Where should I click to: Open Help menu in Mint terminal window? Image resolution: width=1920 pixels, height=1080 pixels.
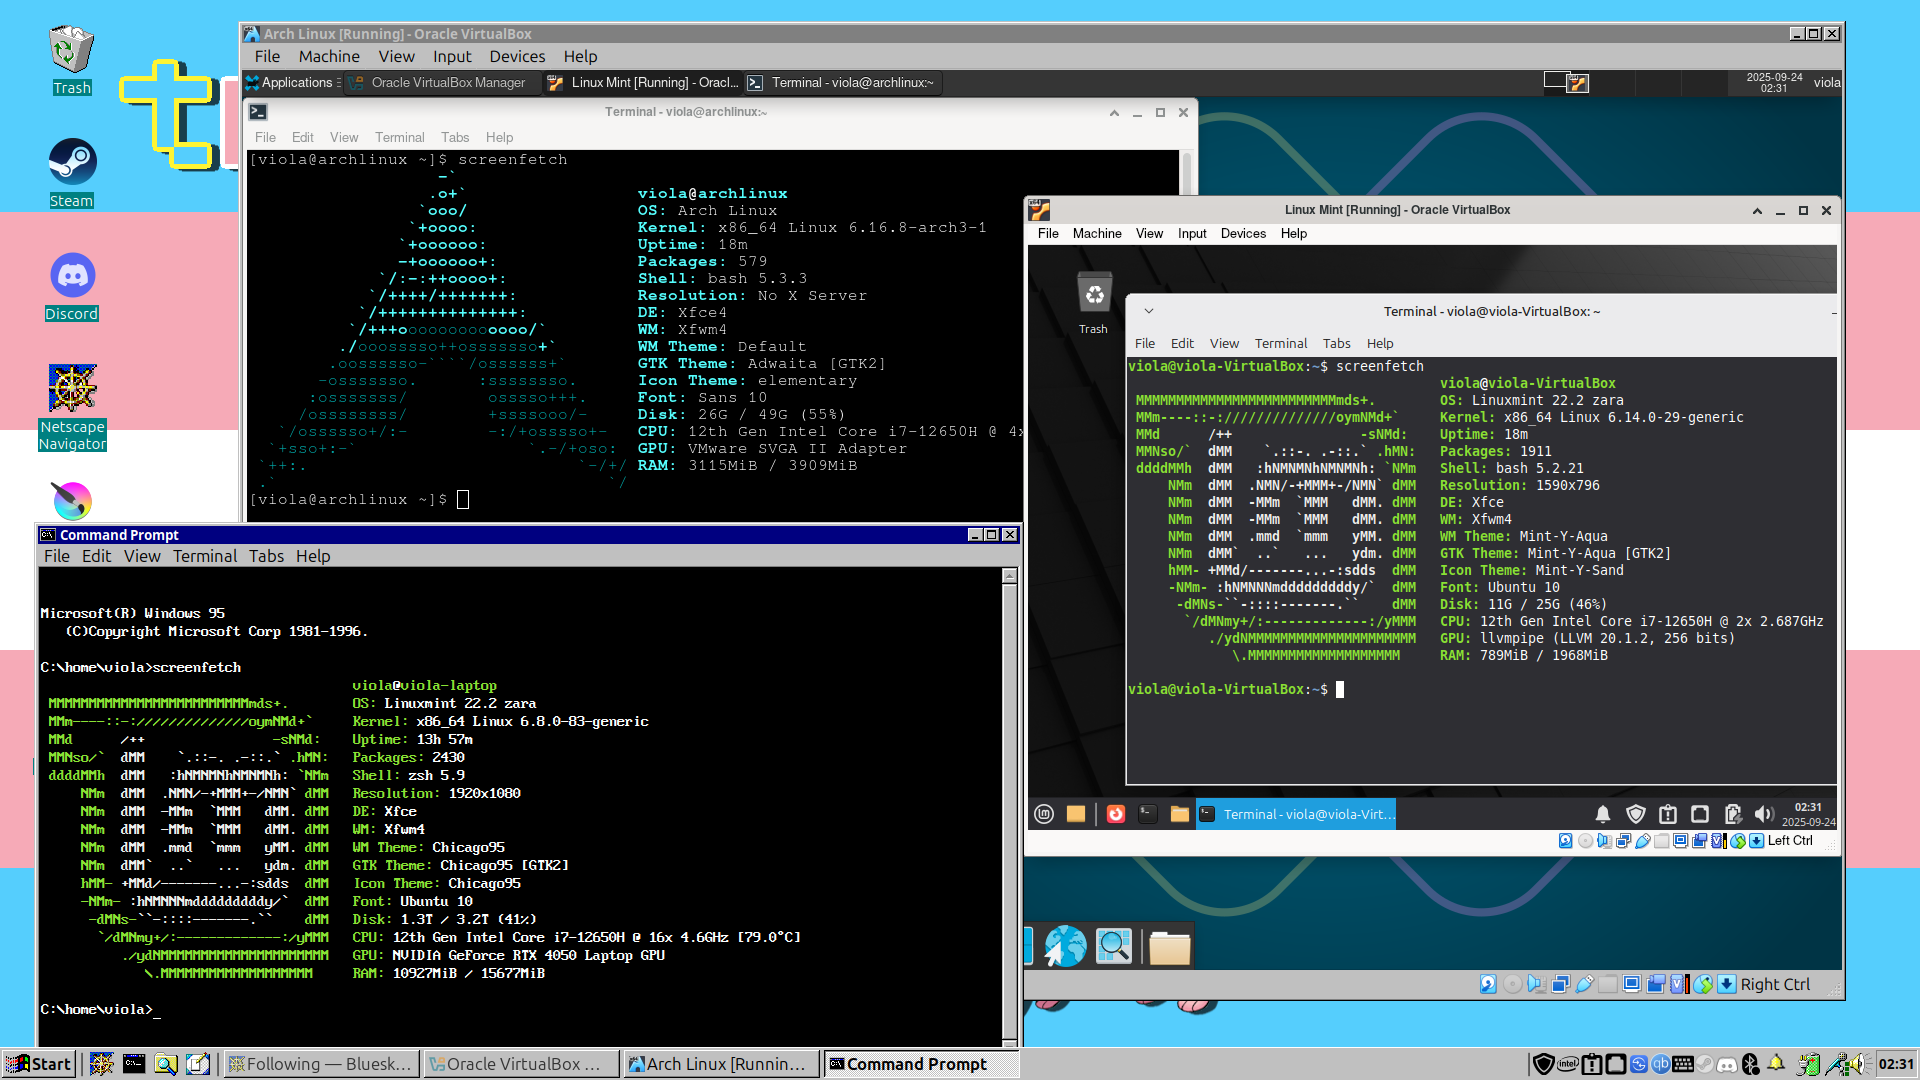pyautogui.click(x=1380, y=343)
